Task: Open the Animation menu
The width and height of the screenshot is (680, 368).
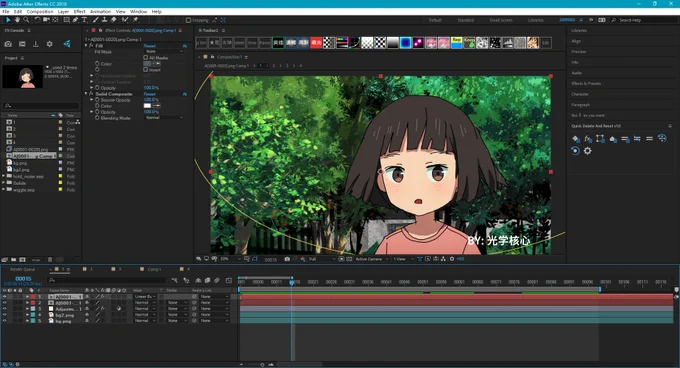Action: pos(100,12)
